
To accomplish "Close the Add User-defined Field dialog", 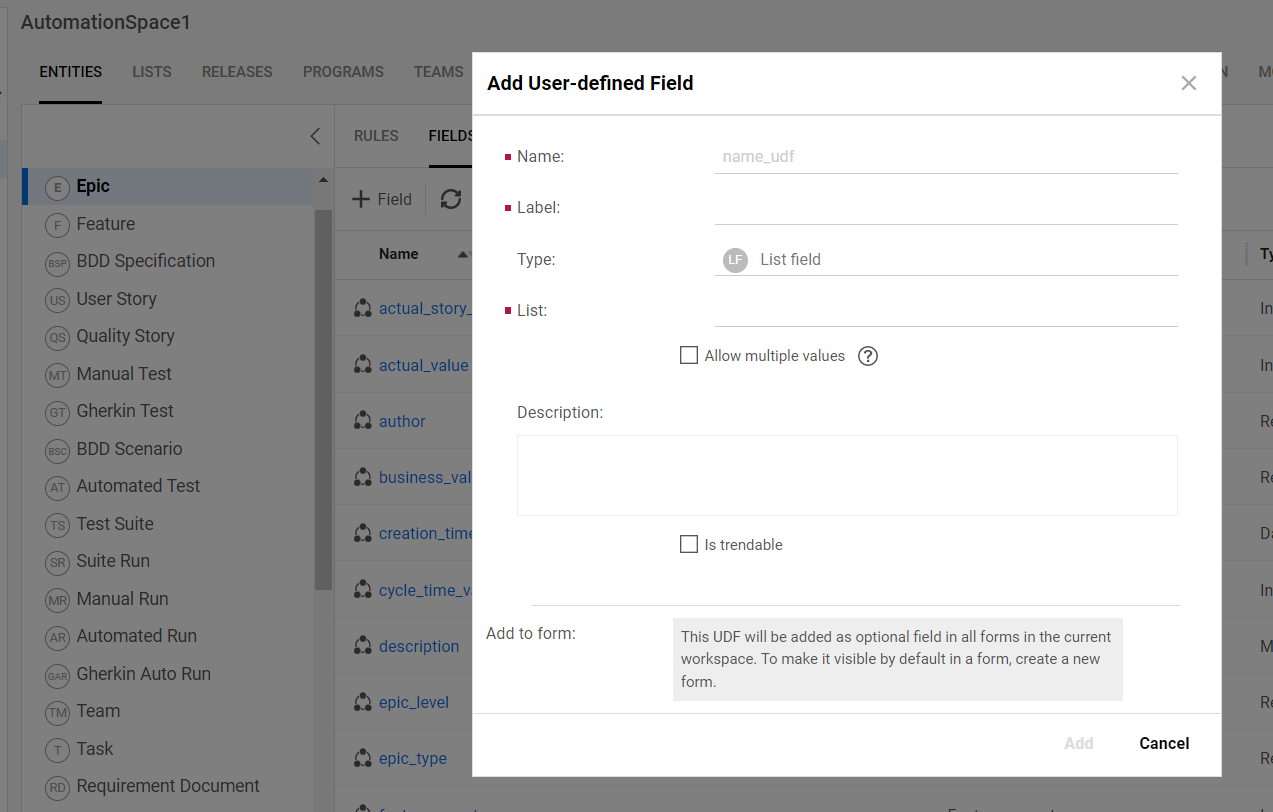I will [x=1188, y=83].
